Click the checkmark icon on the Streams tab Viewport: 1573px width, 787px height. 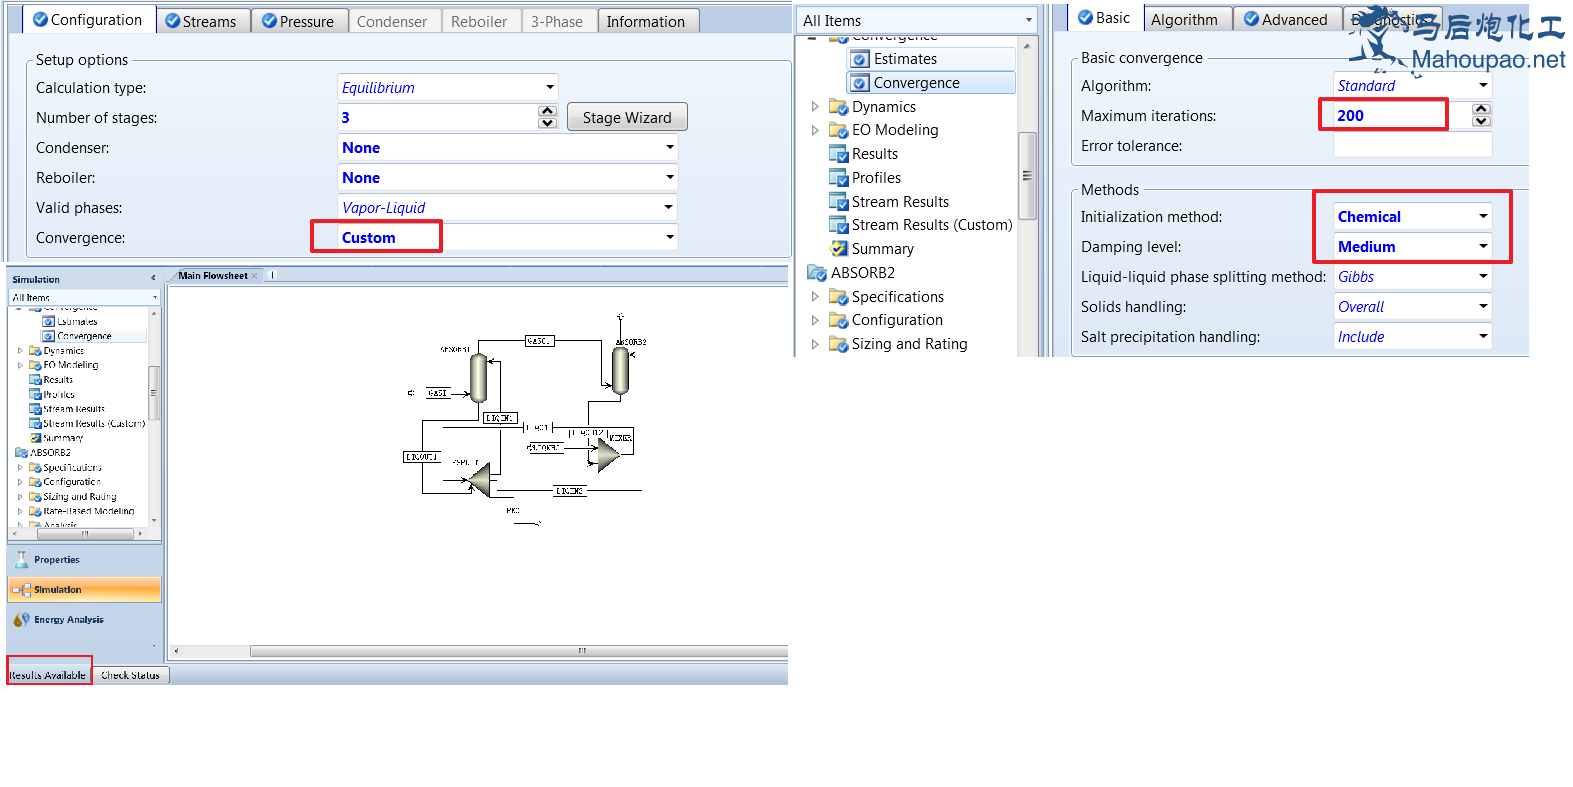173,21
